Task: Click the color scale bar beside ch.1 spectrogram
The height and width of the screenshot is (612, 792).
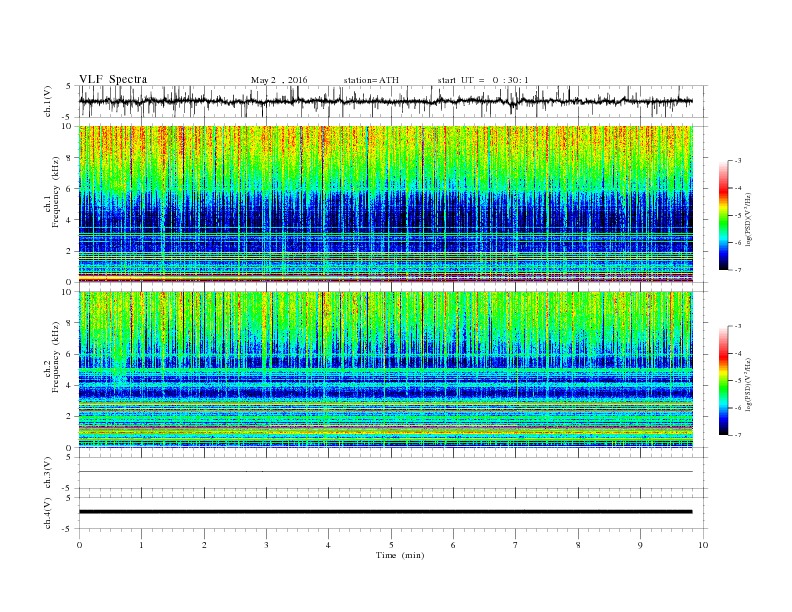Action: click(x=724, y=215)
